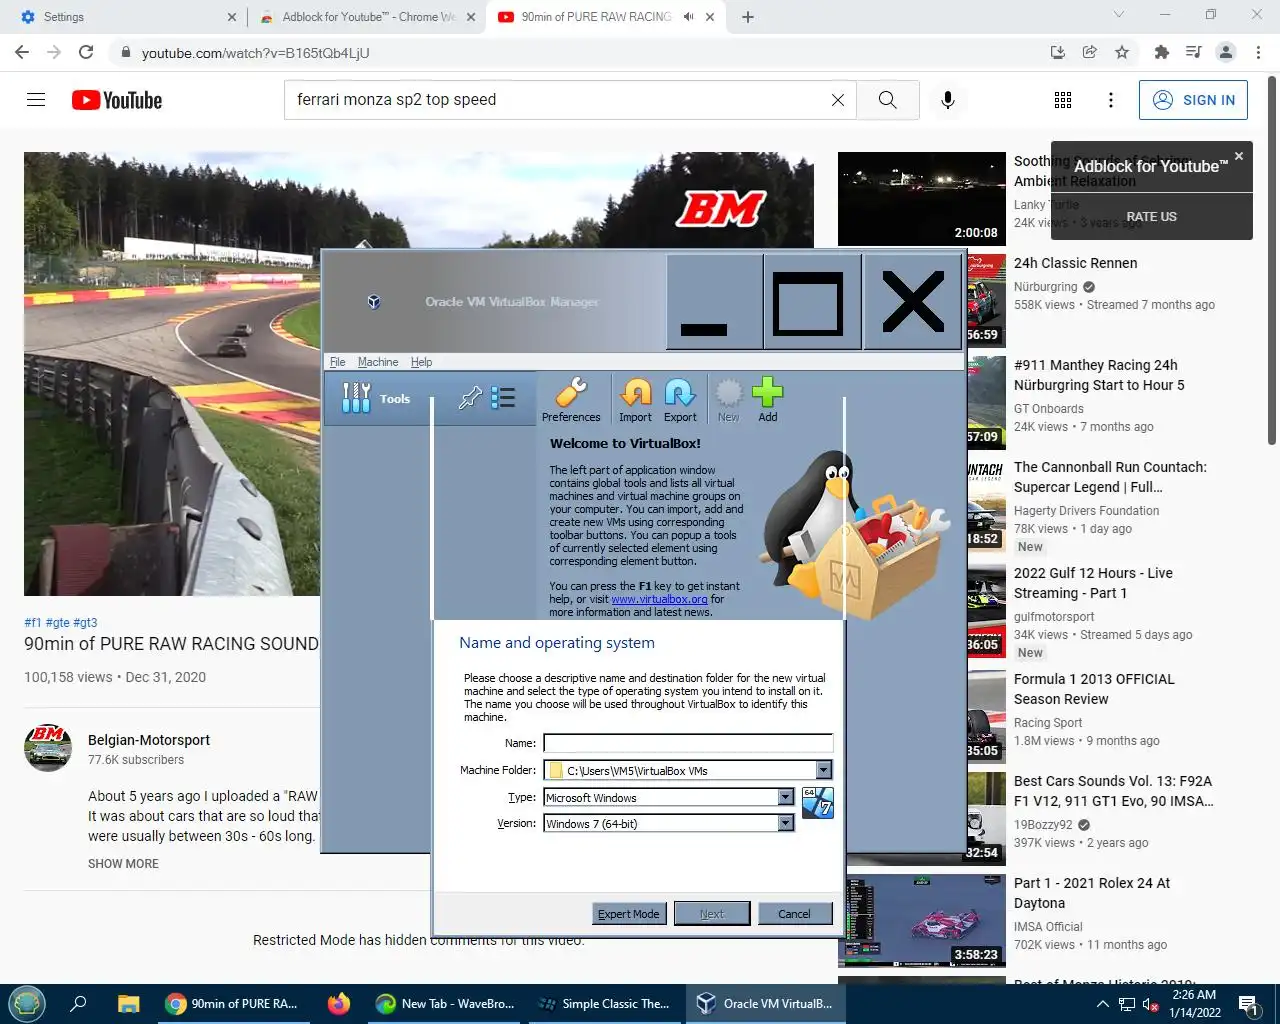Viewport: 1280px width, 1024px height.
Task: Open The Cannonball Run Countach video
Action: 1110,477
